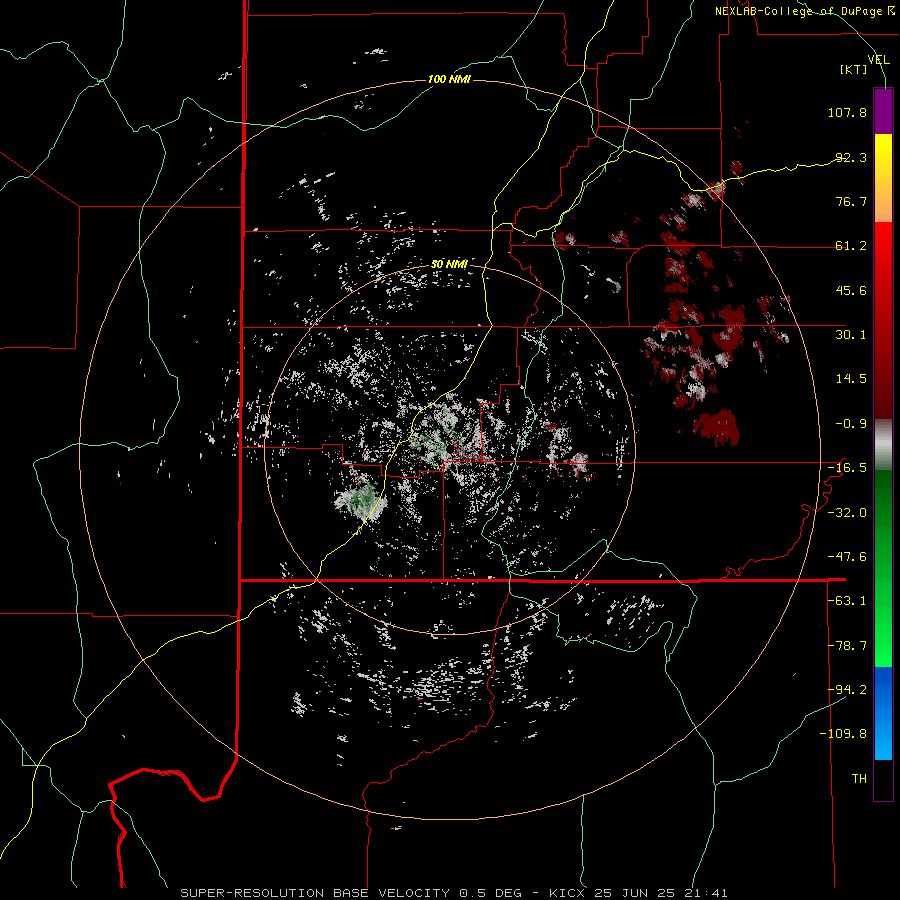Click the VEL label above color scale
This screenshot has height=900, width=900.
(878, 60)
